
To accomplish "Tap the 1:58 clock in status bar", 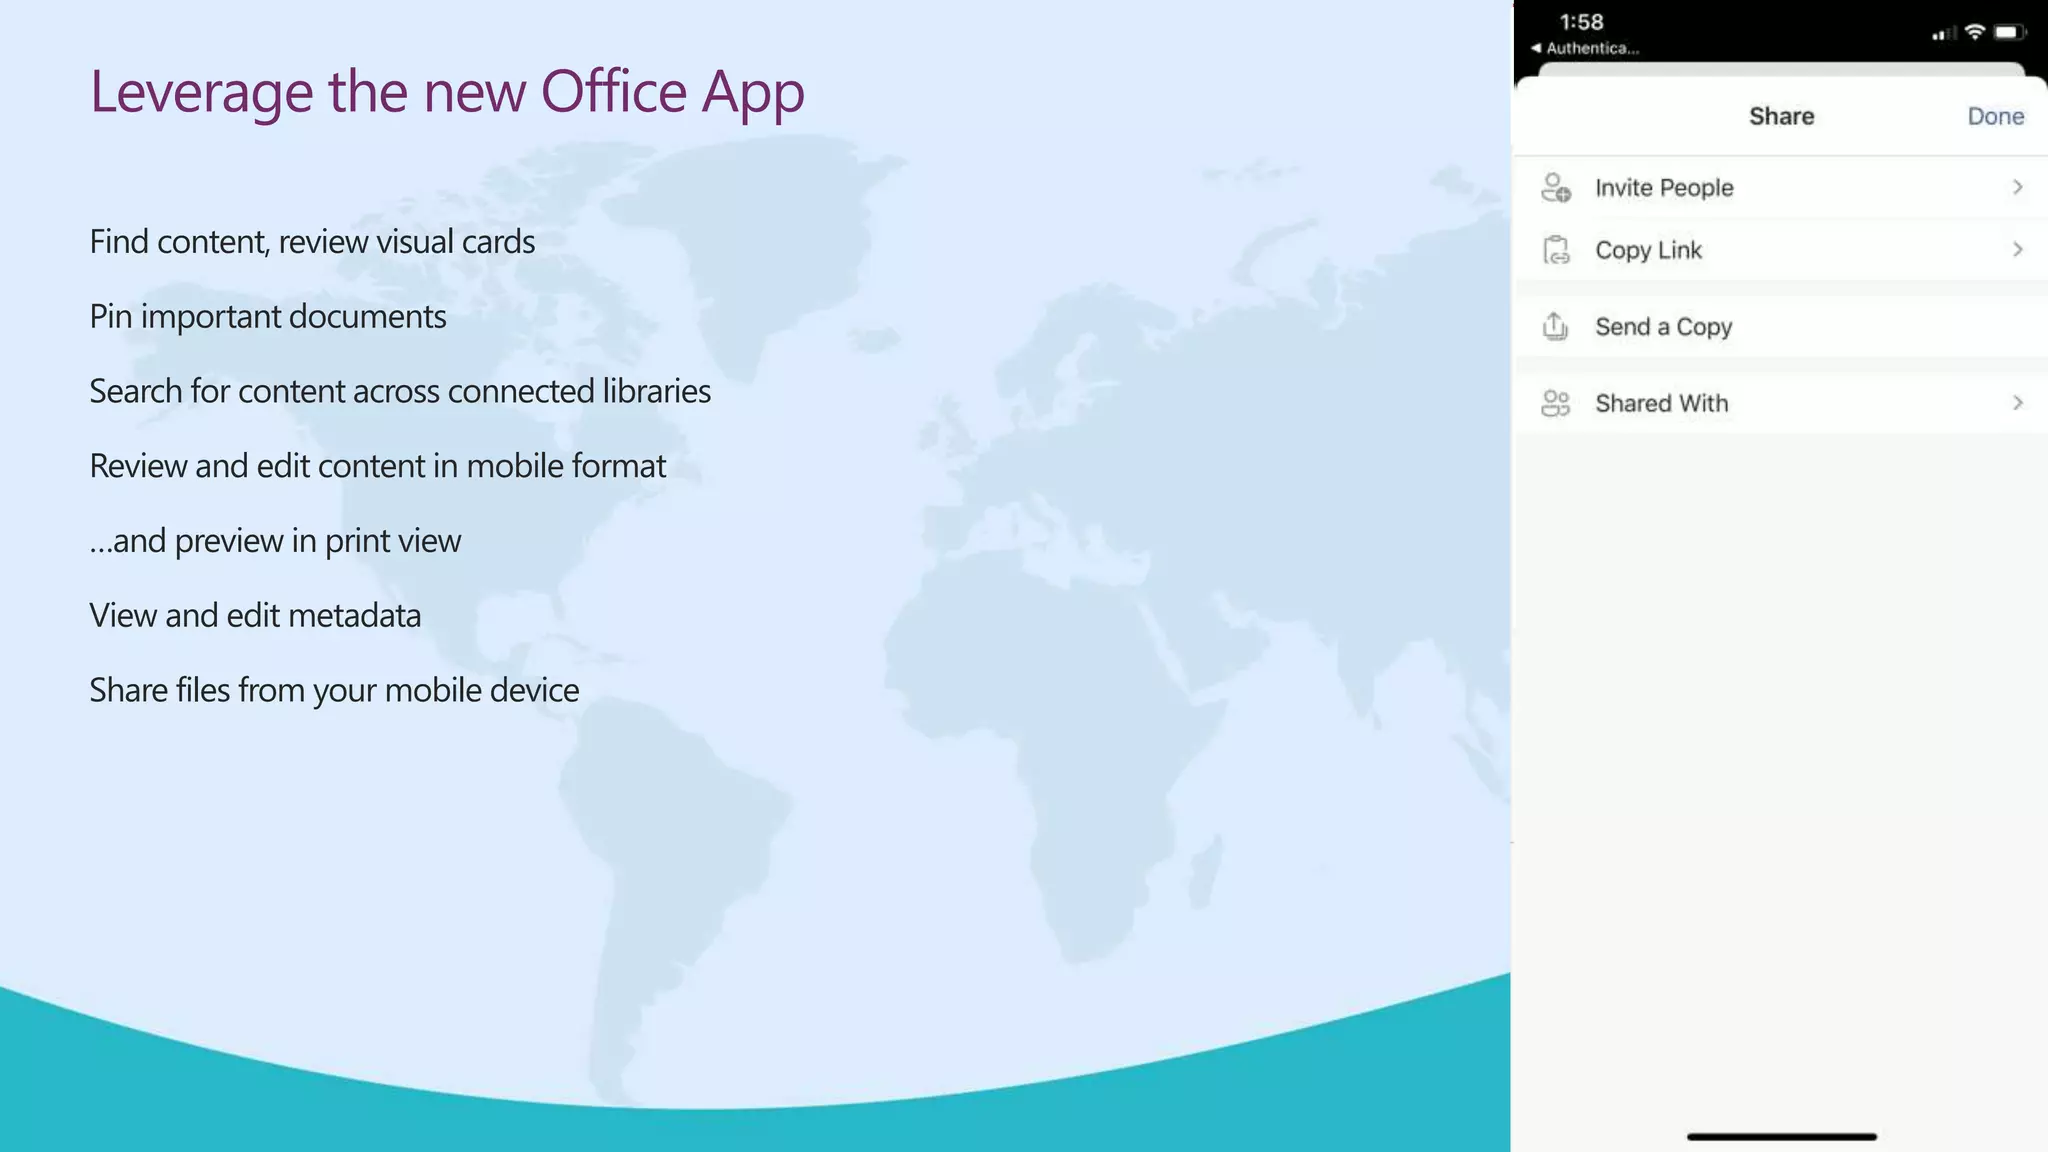I will click(x=1581, y=22).
